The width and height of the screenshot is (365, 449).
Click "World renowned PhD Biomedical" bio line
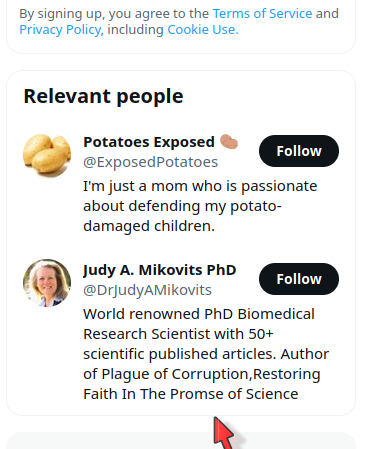coord(199,314)
